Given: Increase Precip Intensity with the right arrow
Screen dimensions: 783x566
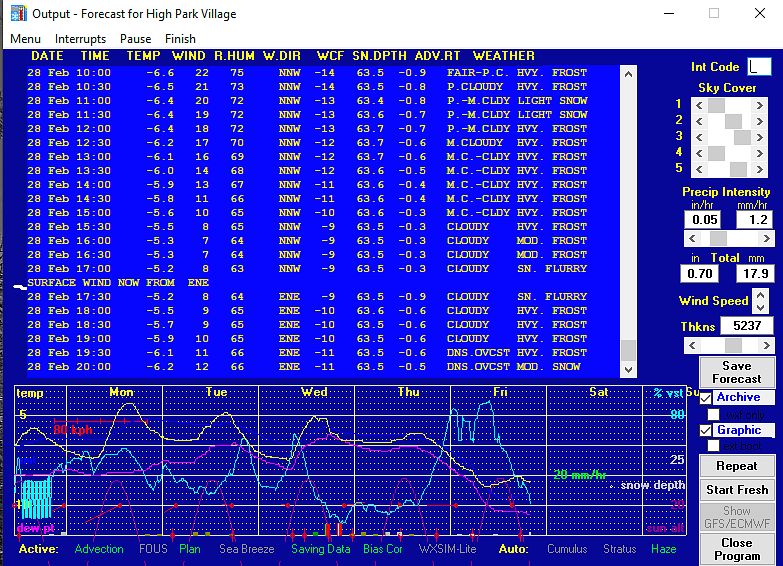Looking at the screenshot, I should (x=766, y=238).
